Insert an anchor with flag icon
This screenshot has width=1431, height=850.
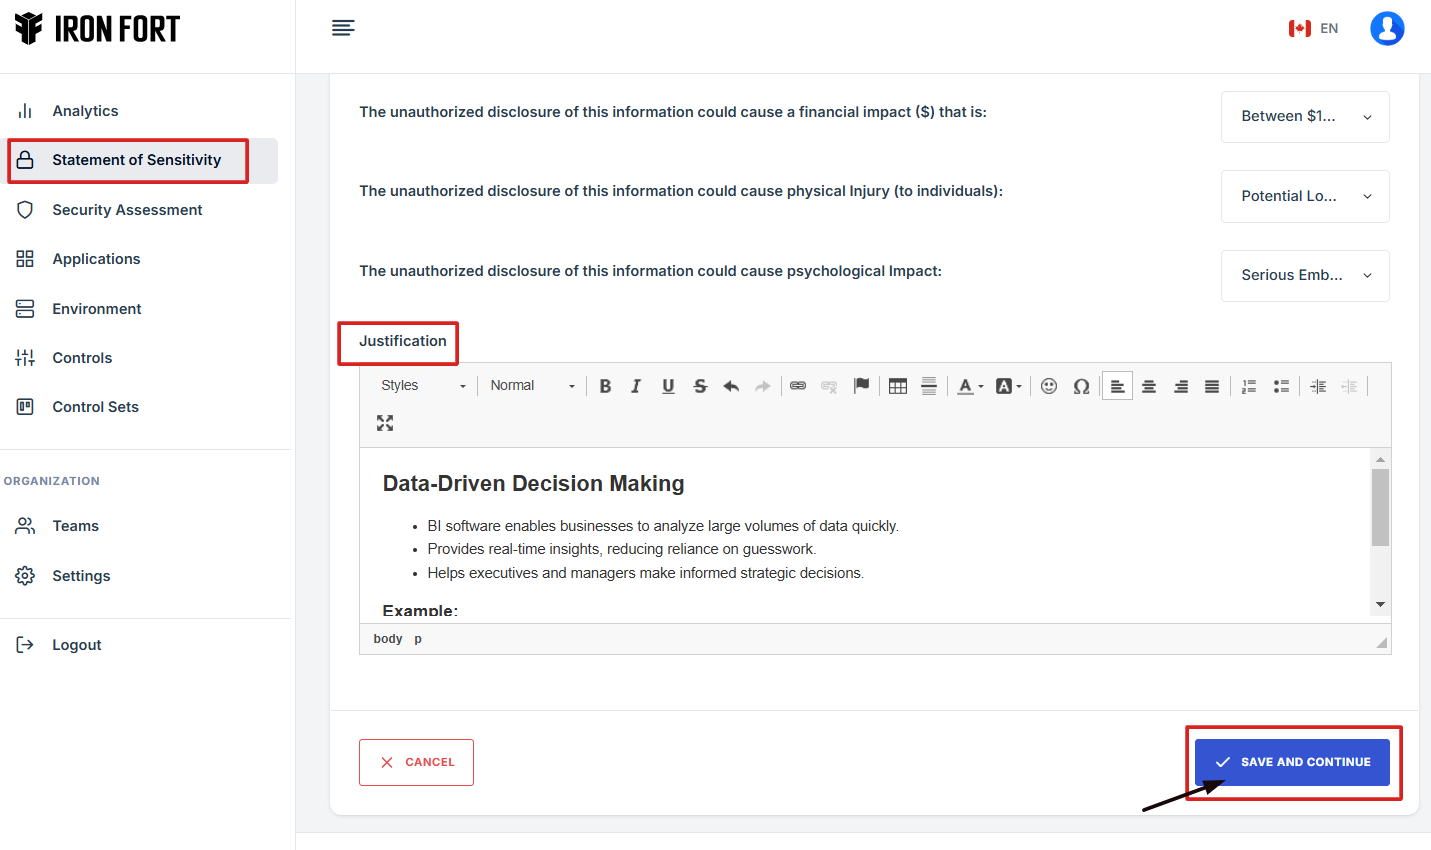click(861, 386)
